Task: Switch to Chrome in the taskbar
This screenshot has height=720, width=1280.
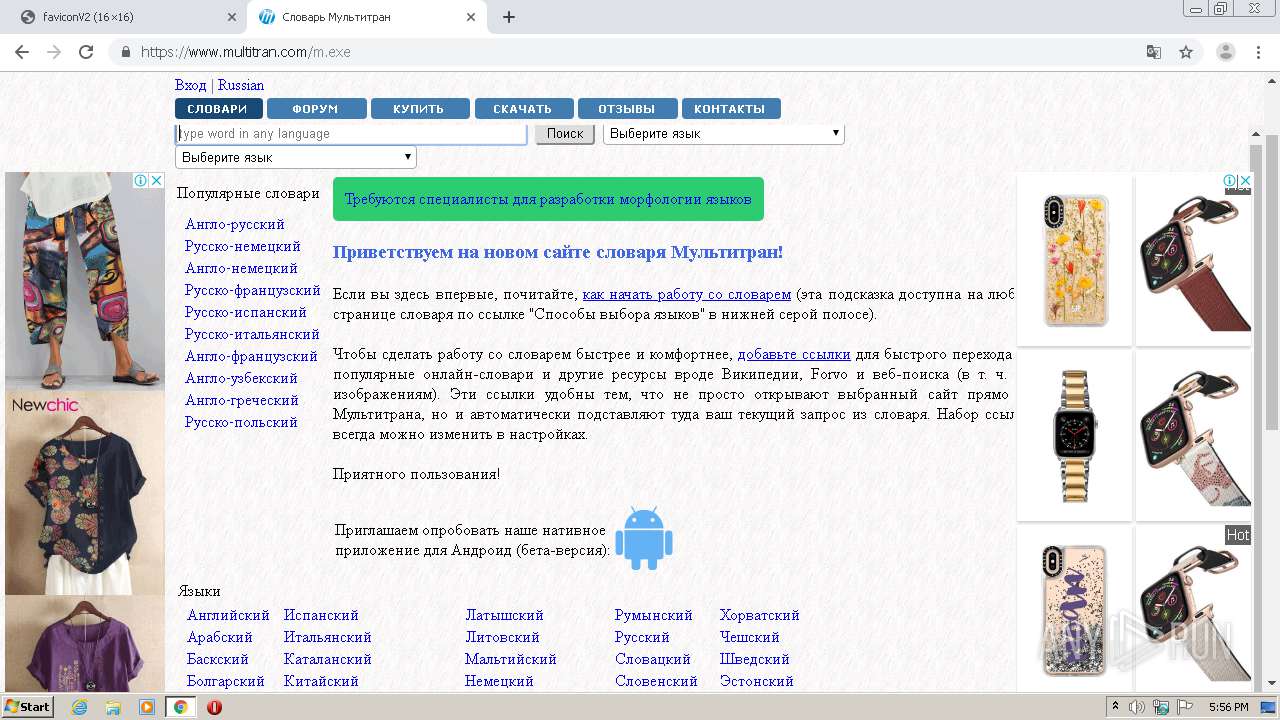Action: [x=181, y=707]
